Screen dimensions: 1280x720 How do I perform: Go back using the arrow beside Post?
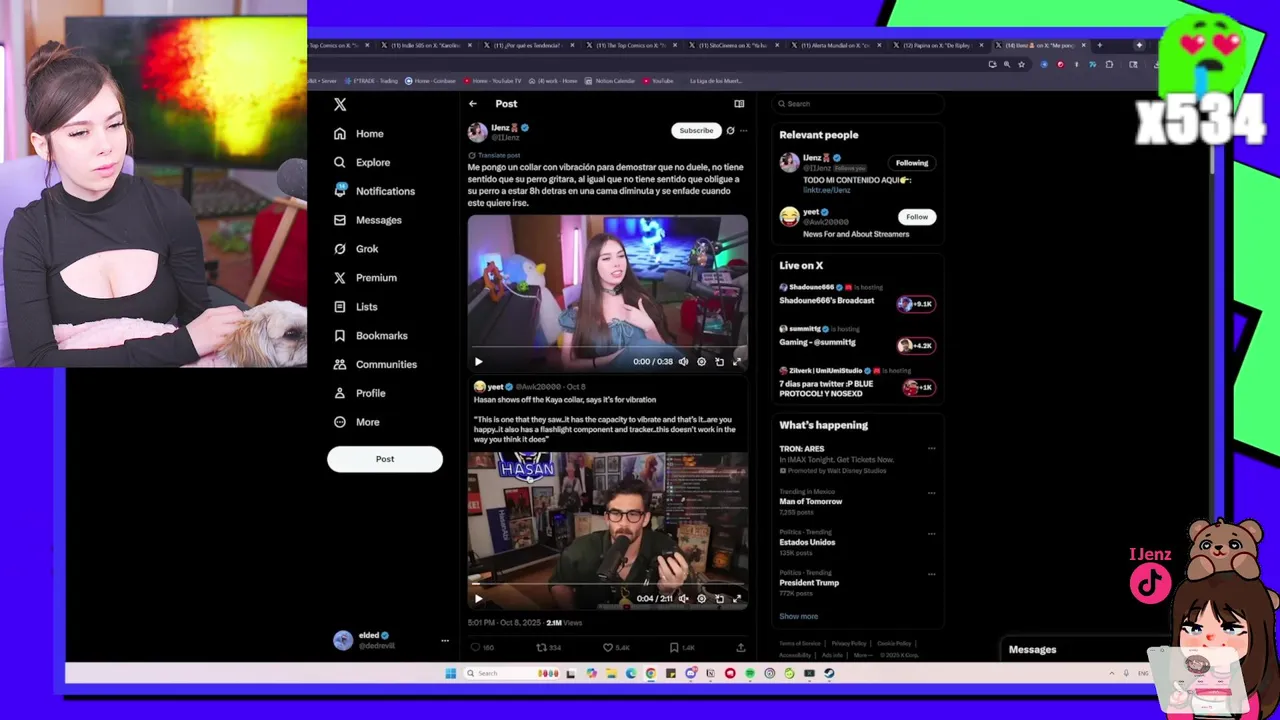pyautogui.click(x=473, y=103)
